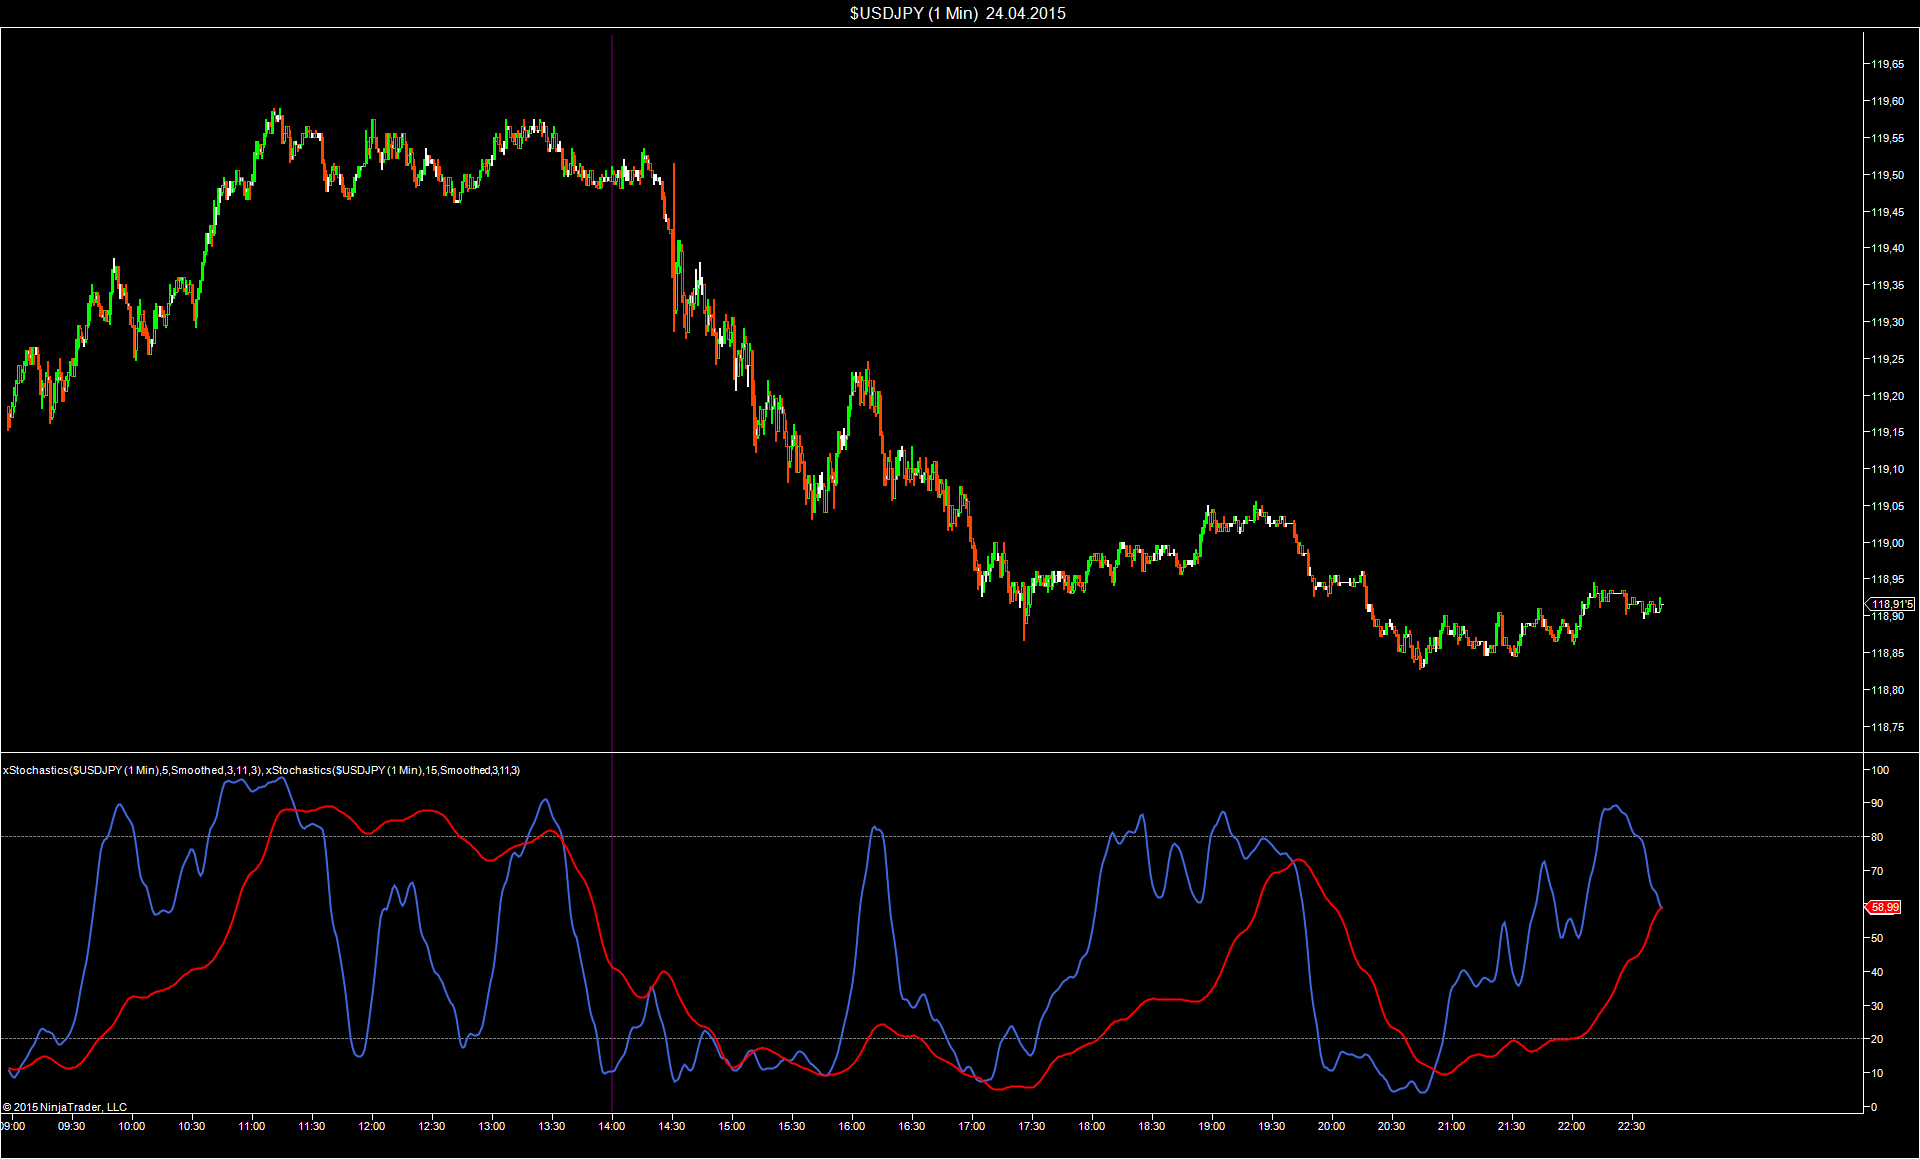The height and width of the screenshot is (1159, 1920).
Task: Click the 119,10 price axis label
Action: pos(1888,469)
